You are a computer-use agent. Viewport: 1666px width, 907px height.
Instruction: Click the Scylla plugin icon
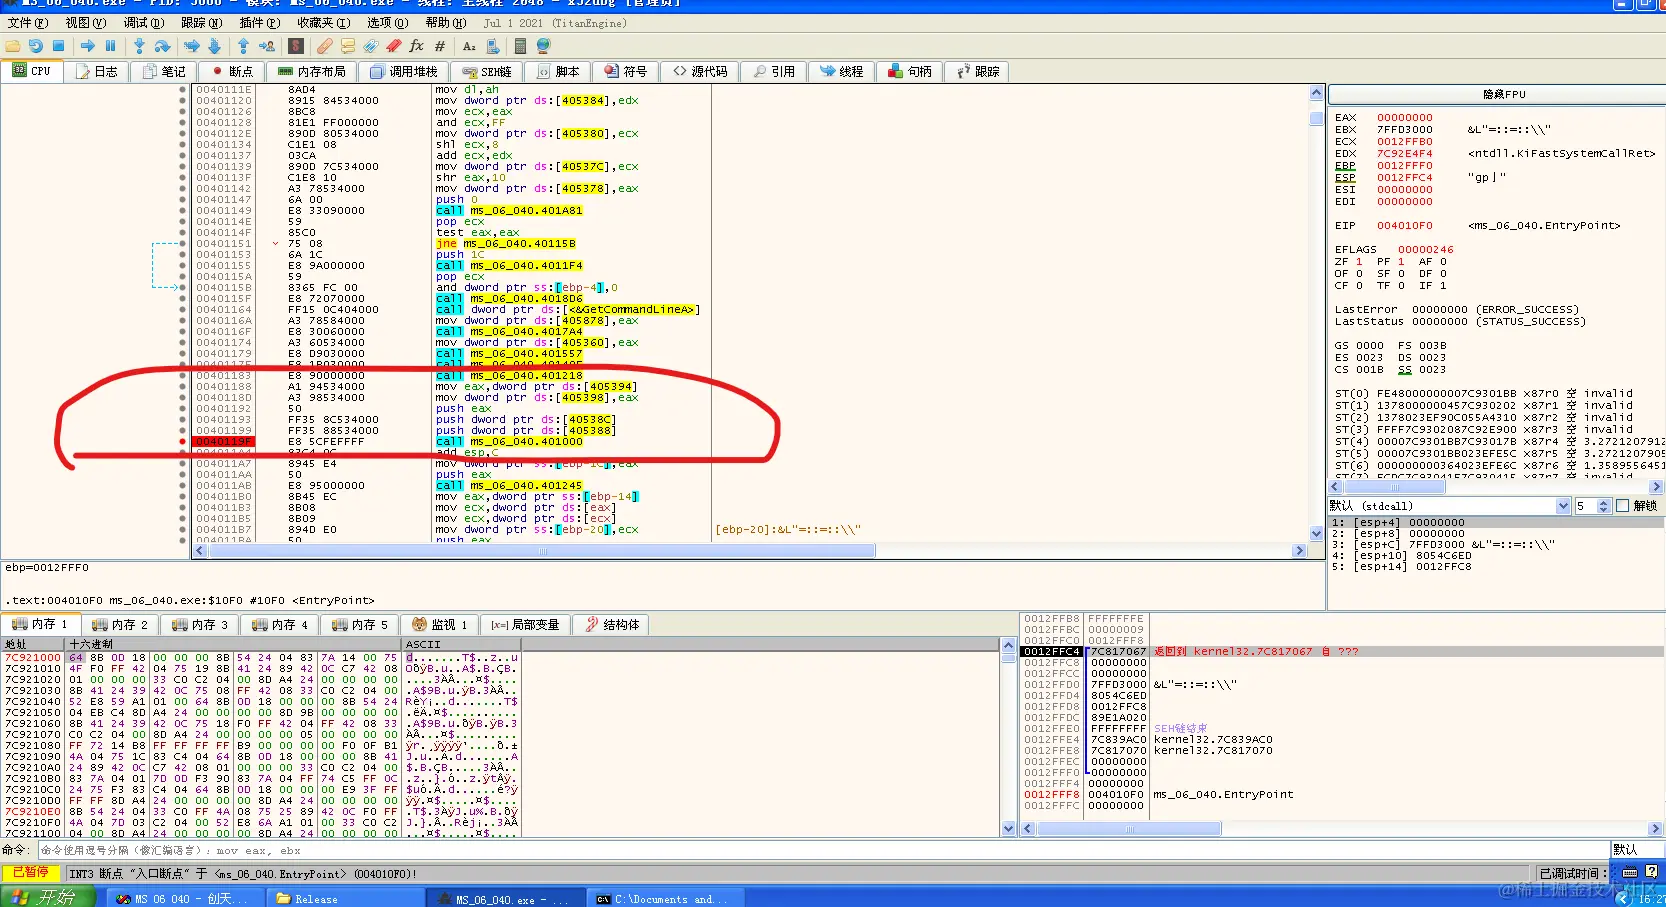click(296, 46)
